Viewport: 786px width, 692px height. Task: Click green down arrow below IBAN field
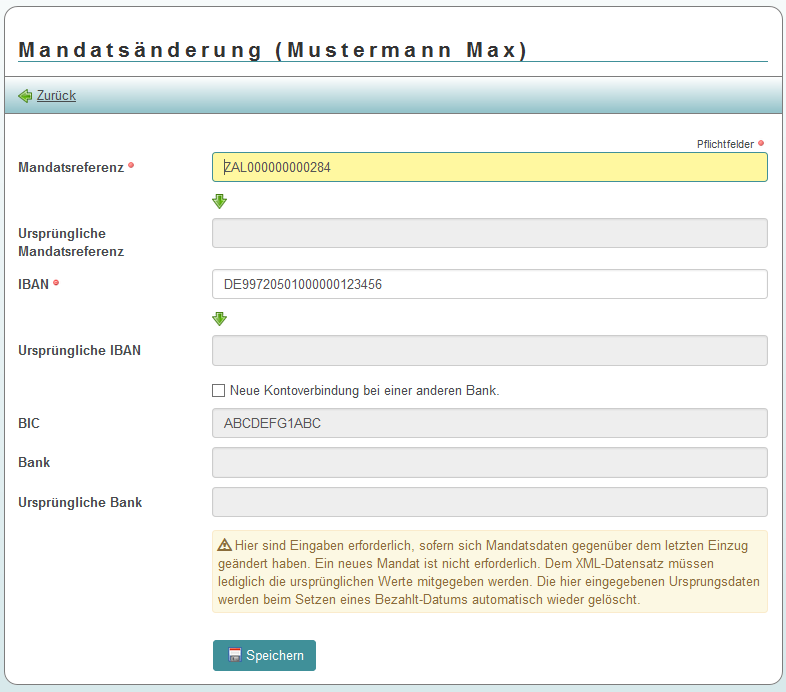pos(220,319)
